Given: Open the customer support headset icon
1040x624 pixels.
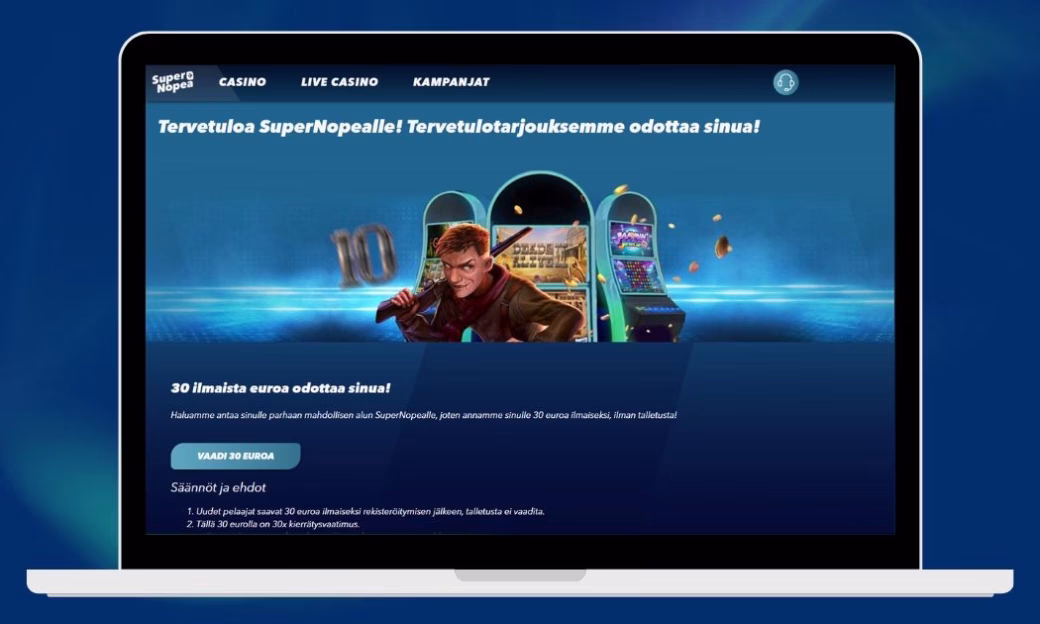Looking at the screenshot, I should pos(785,82).
